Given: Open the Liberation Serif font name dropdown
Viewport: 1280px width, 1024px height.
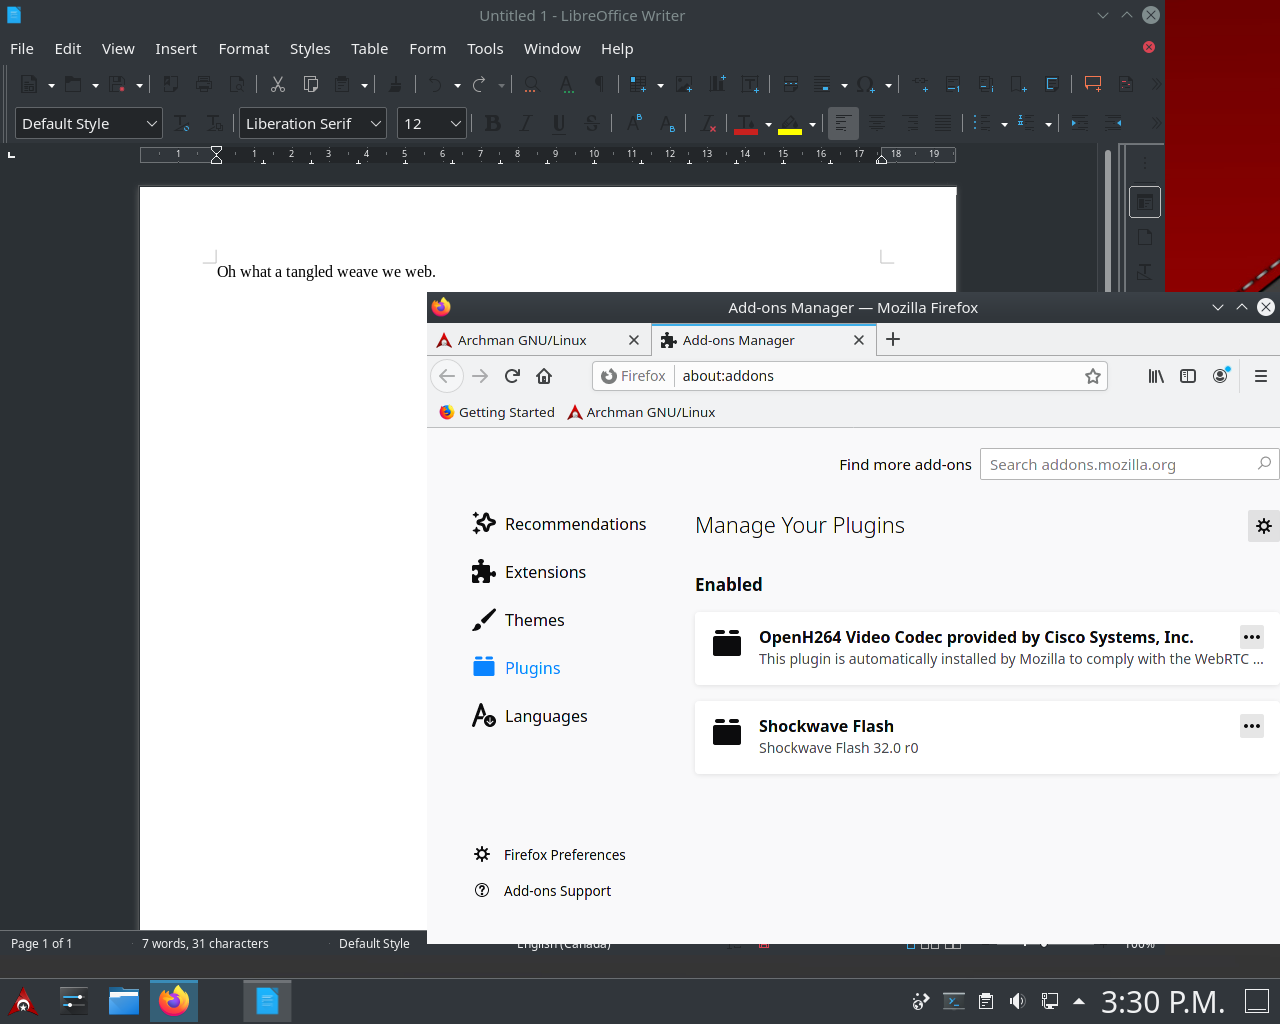Looking at the screenshot, I should pyautogui.click(x=376, y=124).
